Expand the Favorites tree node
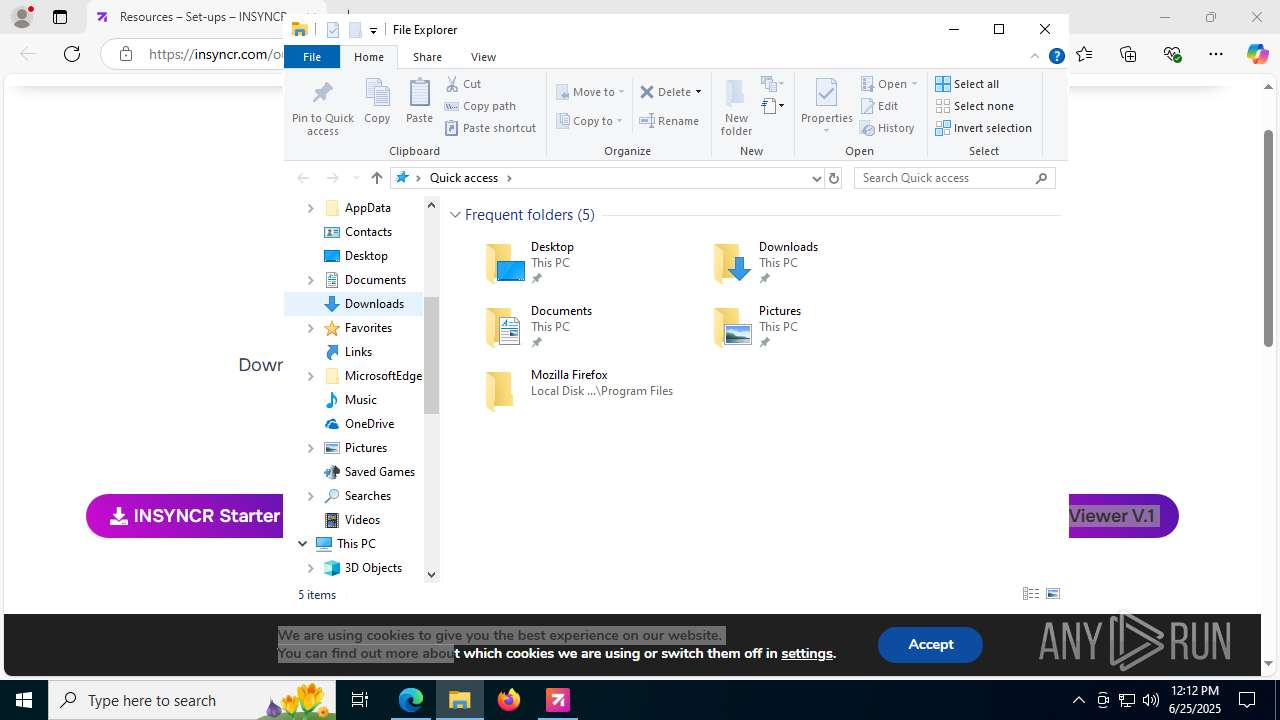The height and width of the screenshot is (720, 1280). click(310, 328)
